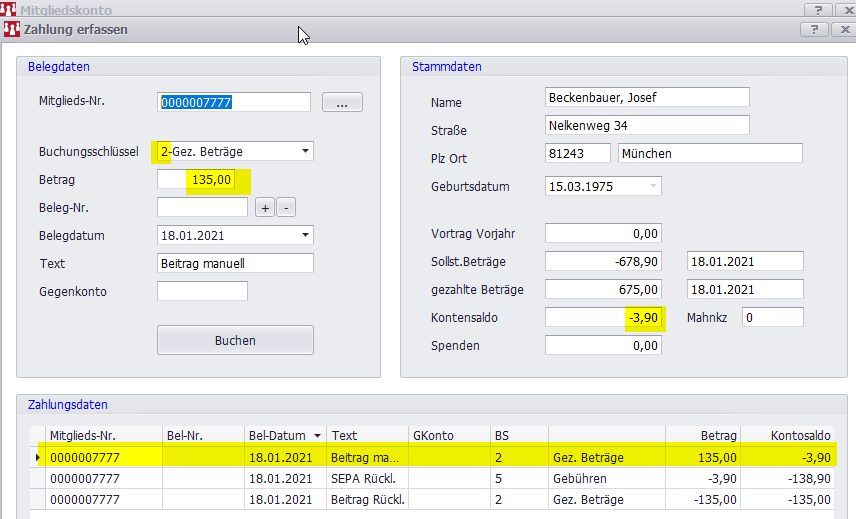Viewport: 856px width, 519px height.
Task: Open the Geburtsdatum dropdown
Action: [x=653, y=187]
